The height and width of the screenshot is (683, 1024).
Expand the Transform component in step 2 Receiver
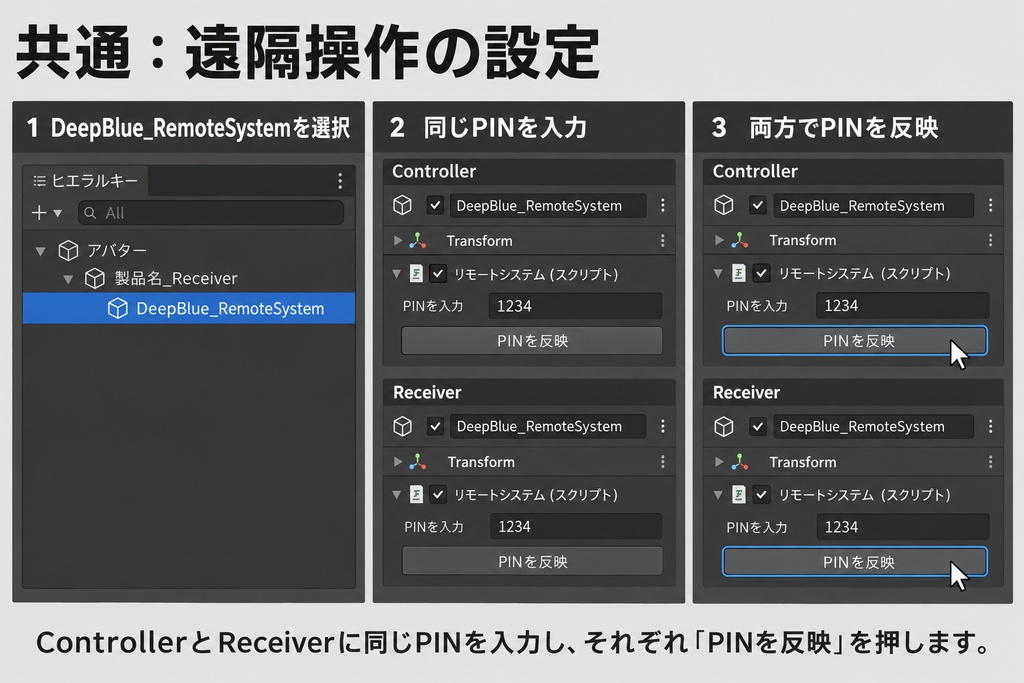pos(398,462)
